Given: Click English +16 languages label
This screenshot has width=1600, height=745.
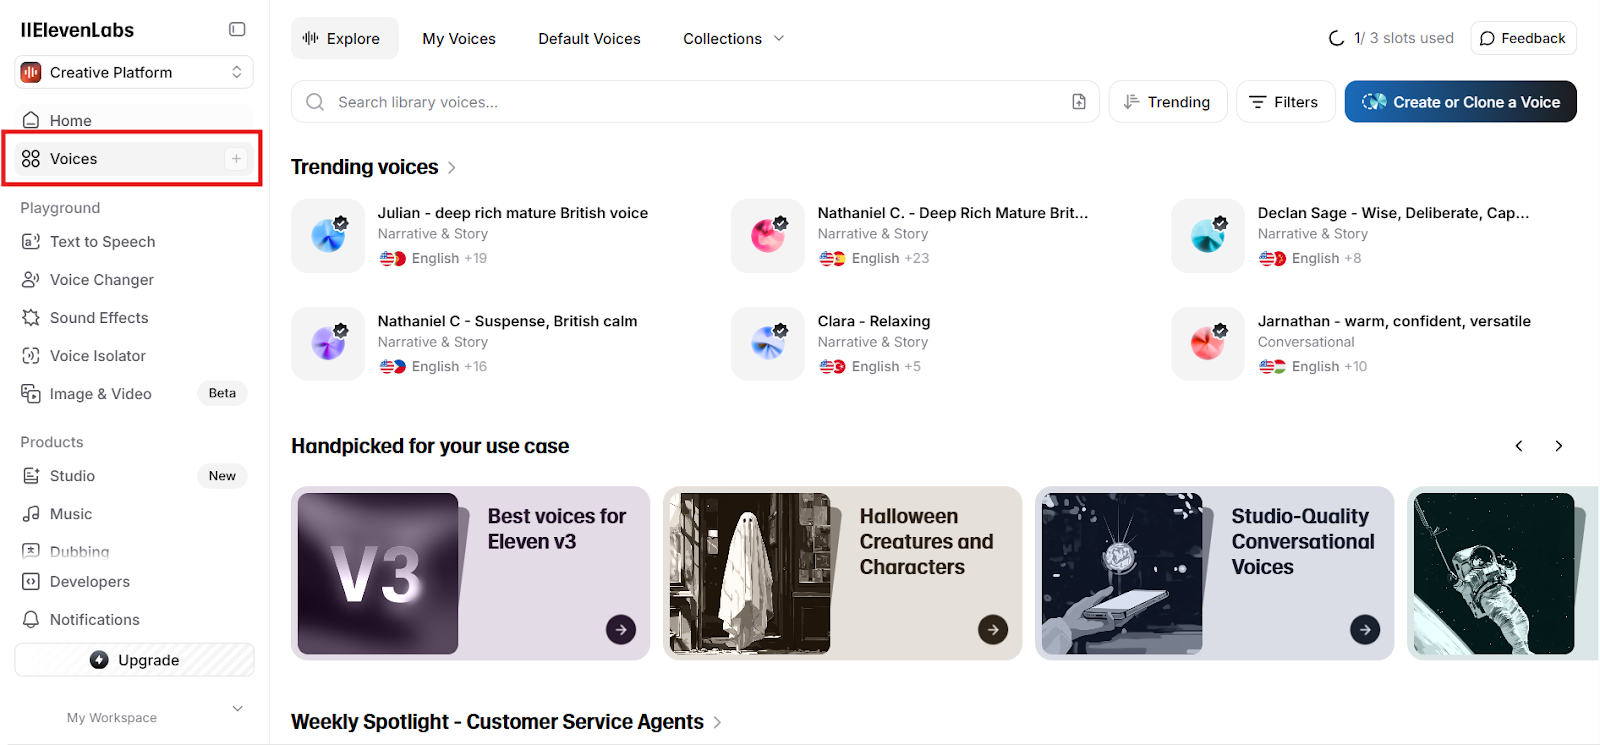Looking at the screenshot, I should [433, 366].
